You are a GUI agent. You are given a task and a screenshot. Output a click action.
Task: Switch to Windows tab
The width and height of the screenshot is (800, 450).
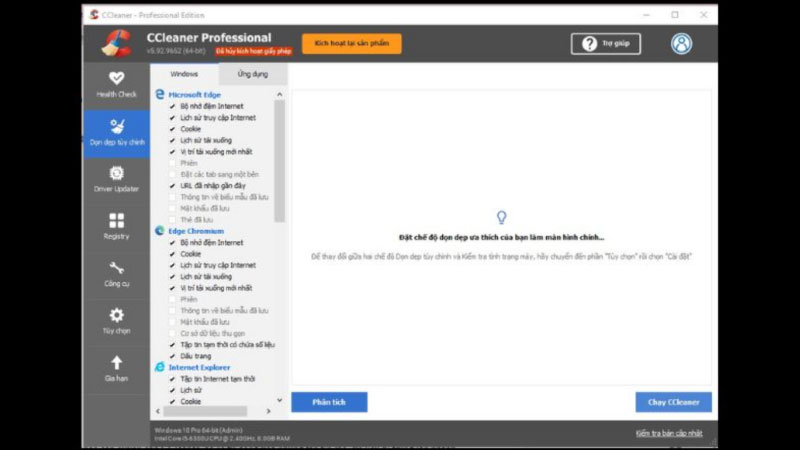coord(184,74)
